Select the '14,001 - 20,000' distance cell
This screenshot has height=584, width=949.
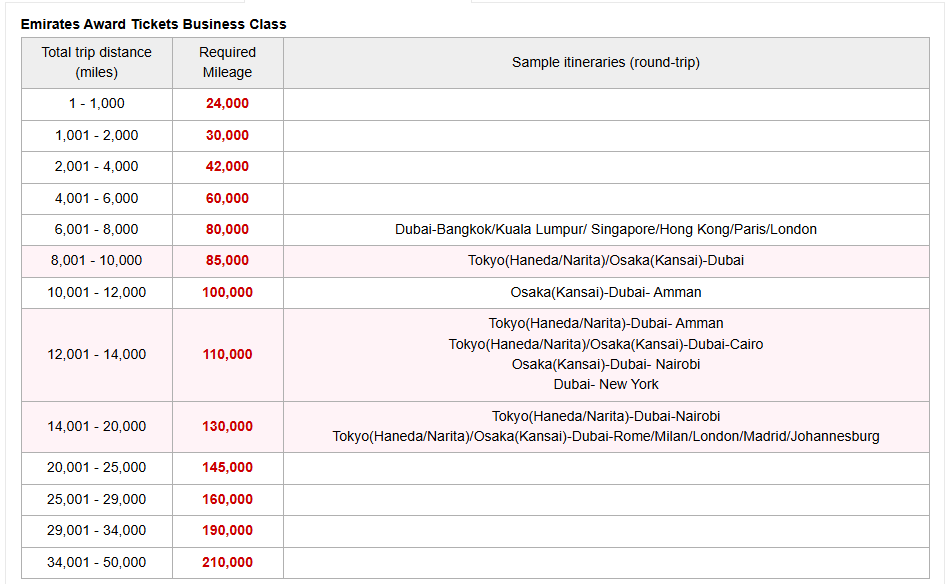pyautogui.click(x=97, y=427)
